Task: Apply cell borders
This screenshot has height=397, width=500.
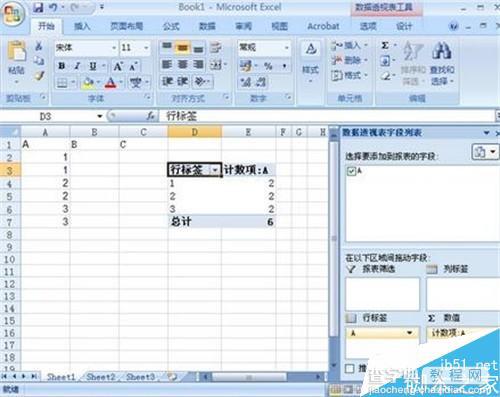Action: point(62,82)
